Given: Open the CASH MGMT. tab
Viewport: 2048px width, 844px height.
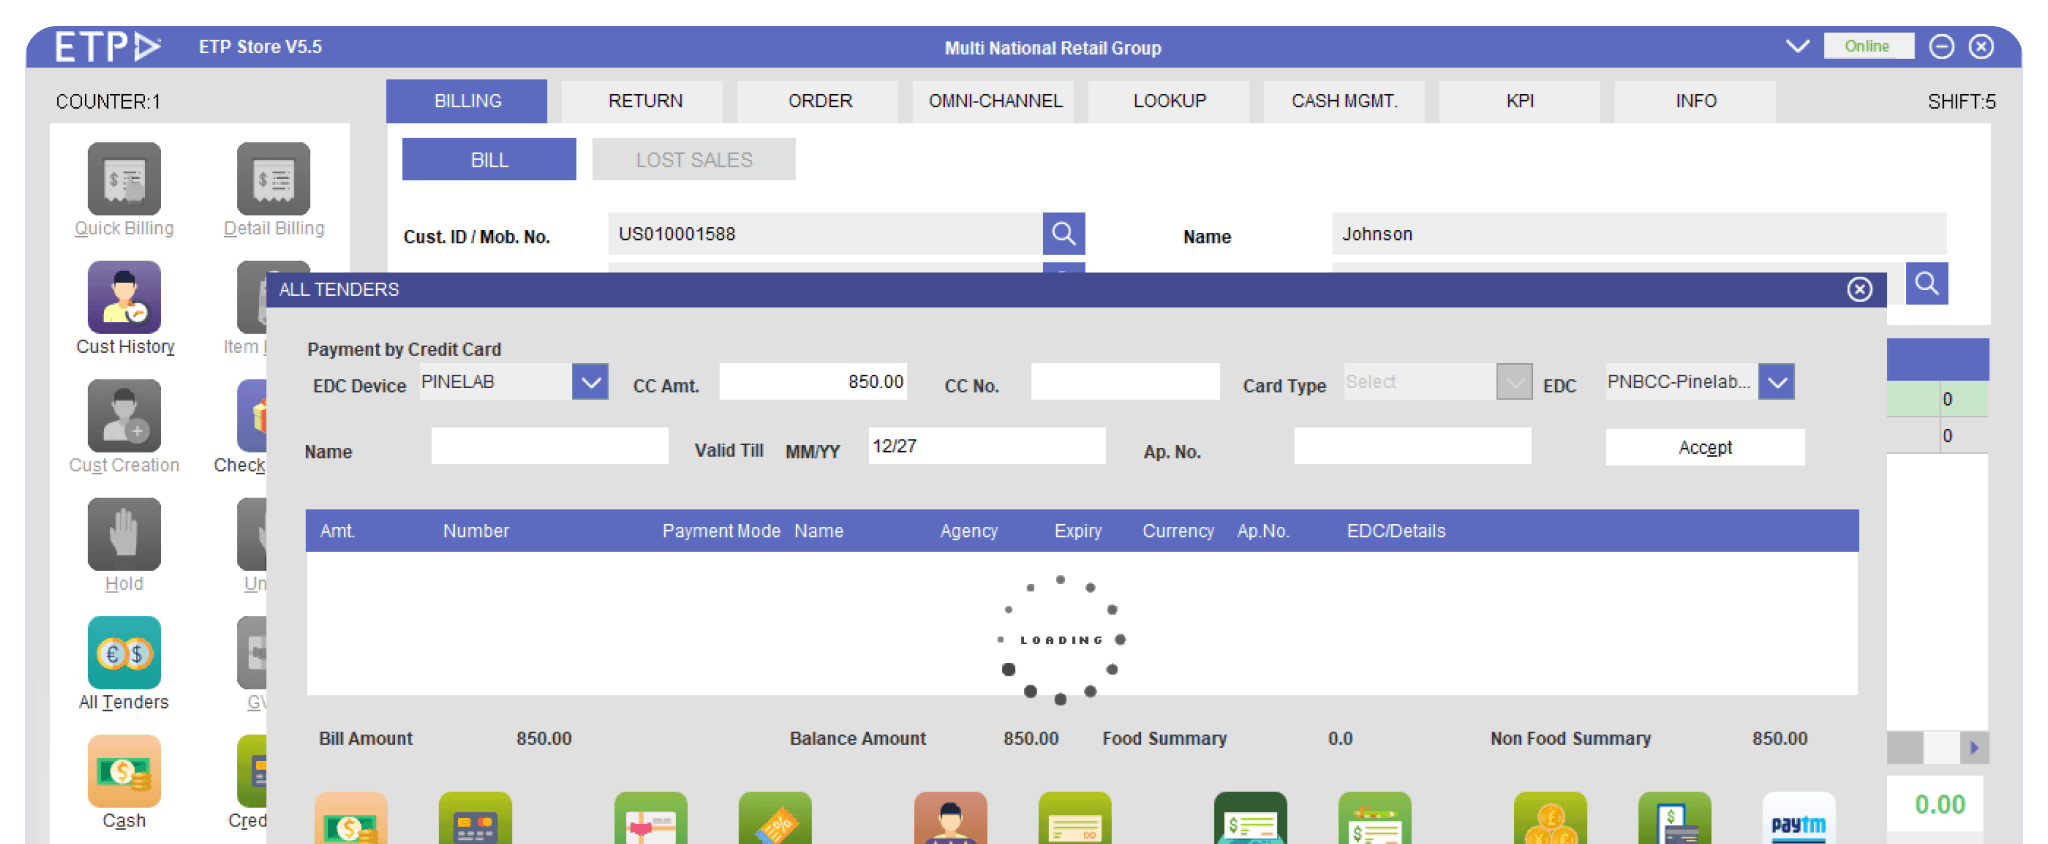Looking at the screenshot, I should pyautogui.click(x=1344, y=101).
